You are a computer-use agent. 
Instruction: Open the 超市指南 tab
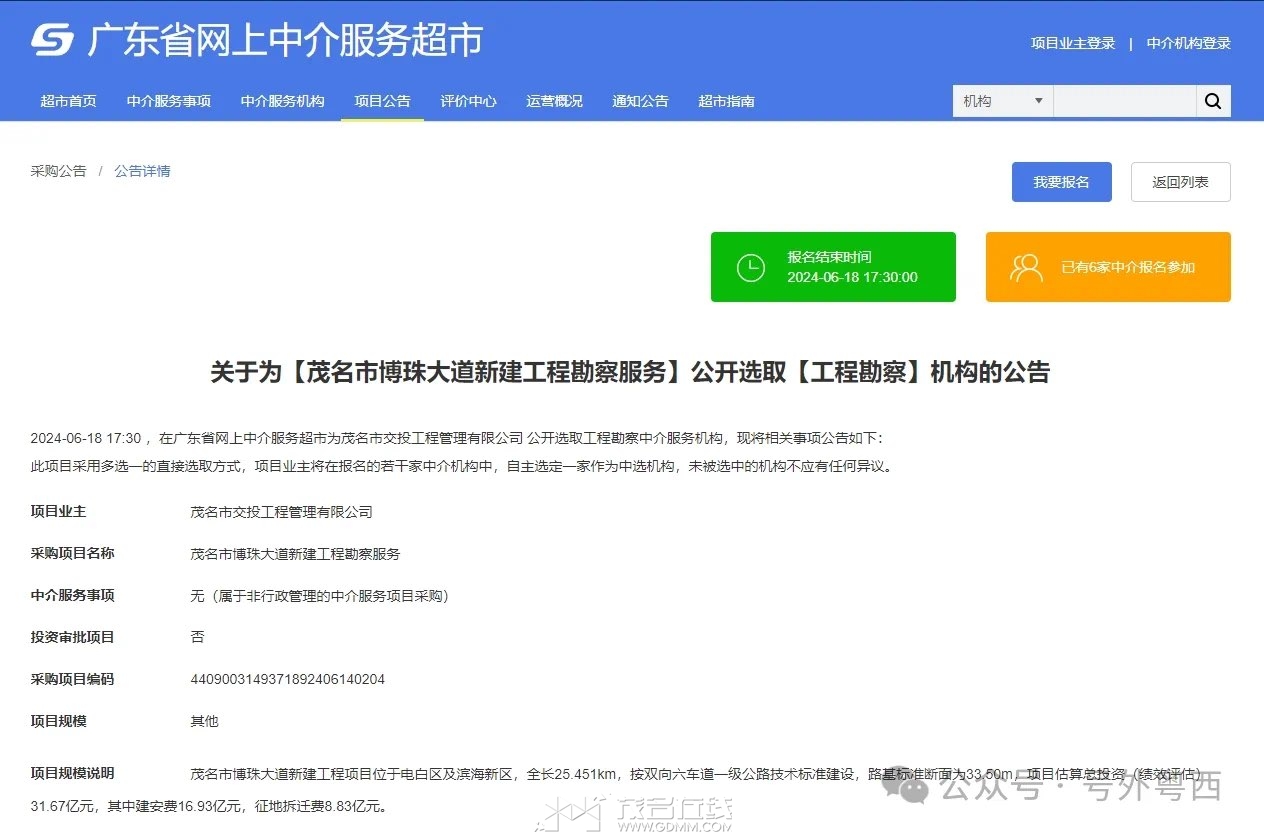[726, 101]
